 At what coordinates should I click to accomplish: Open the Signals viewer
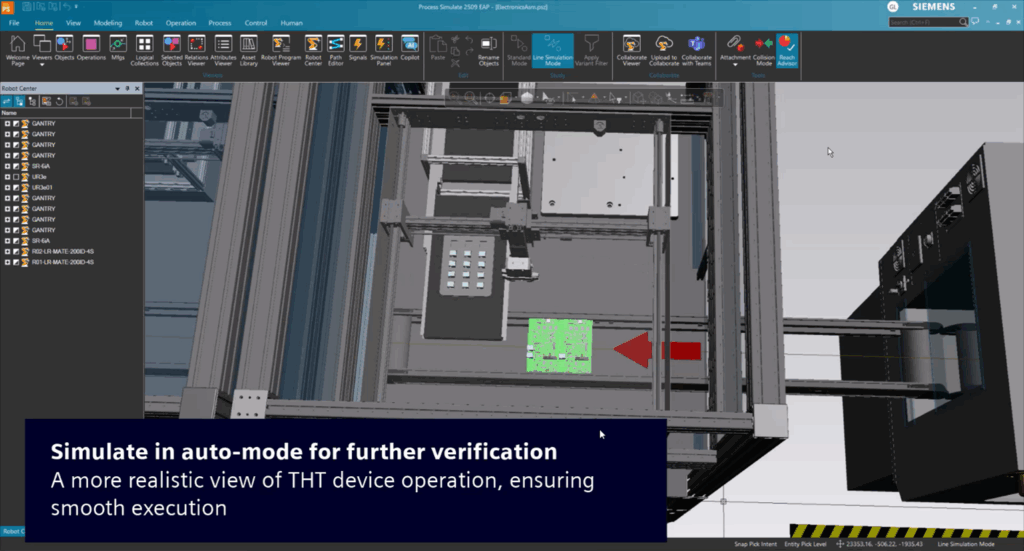358,49
